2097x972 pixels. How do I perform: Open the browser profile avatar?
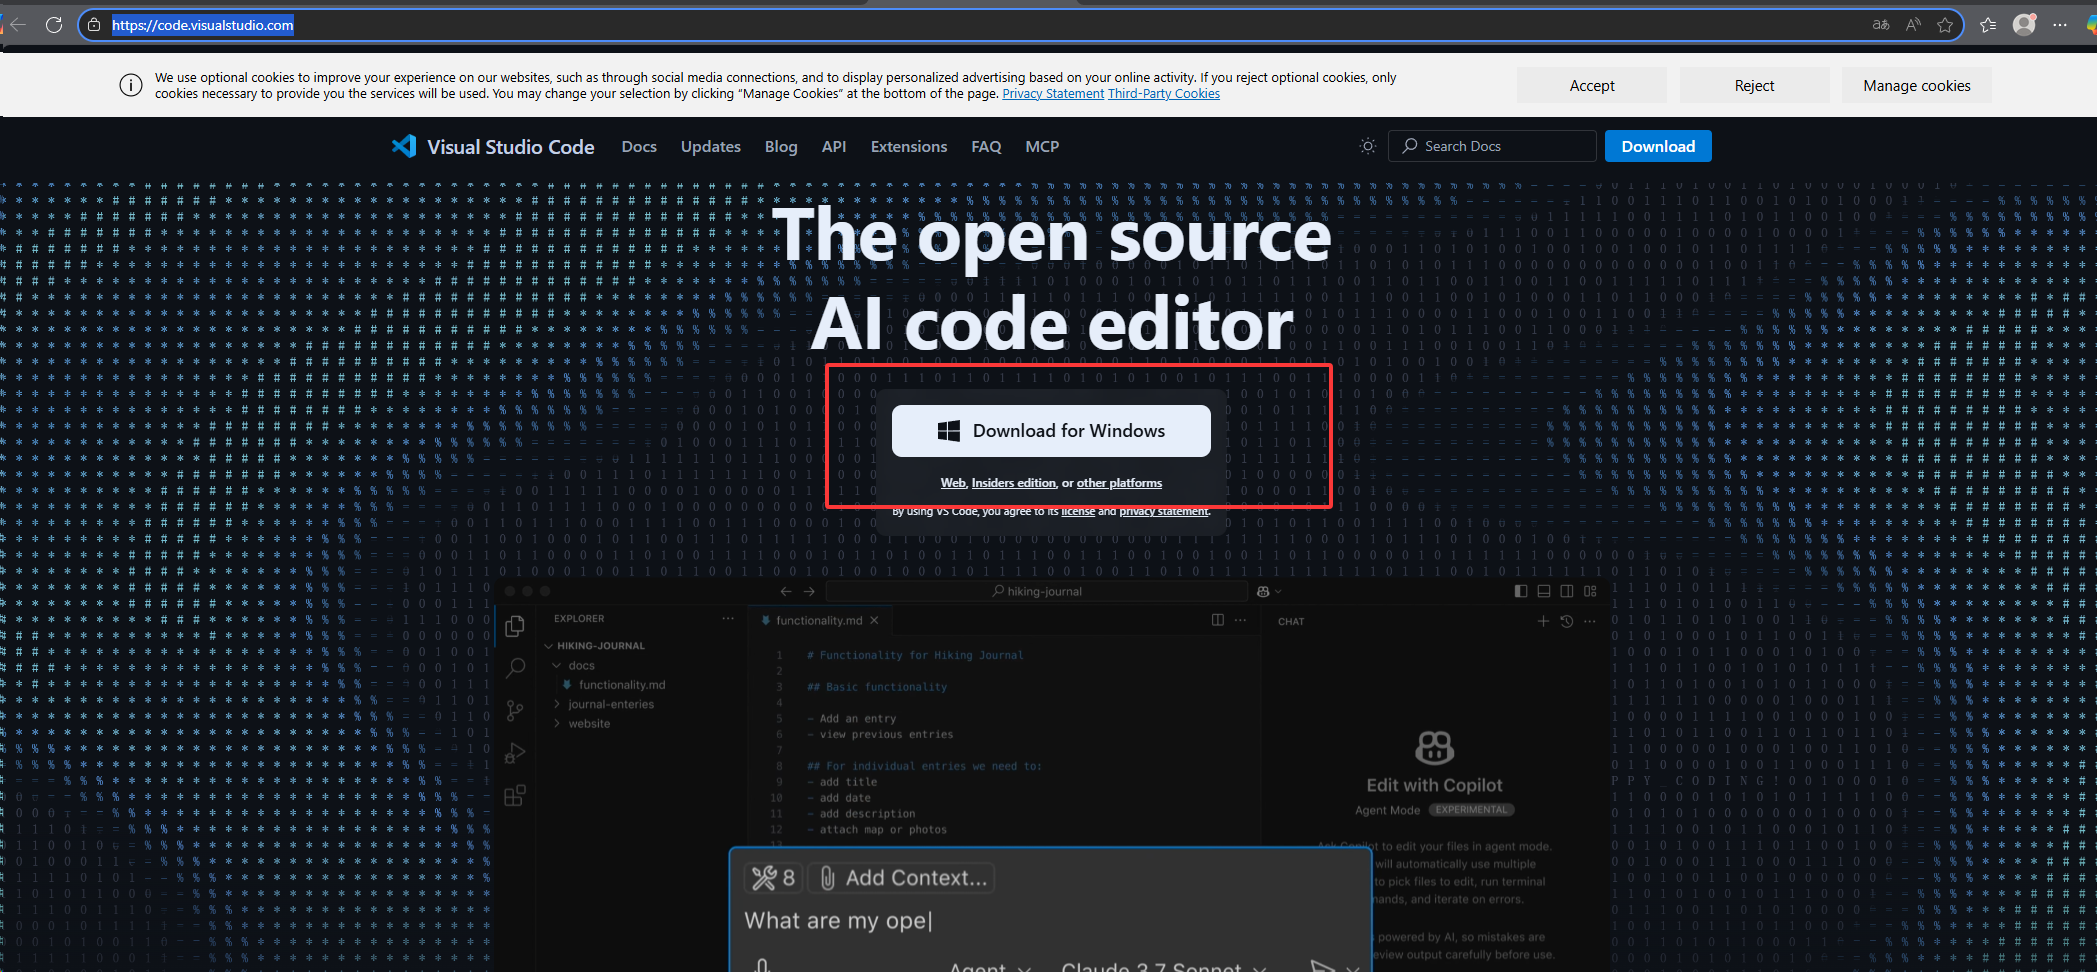pyautogui.click(x=2025, y=25)
